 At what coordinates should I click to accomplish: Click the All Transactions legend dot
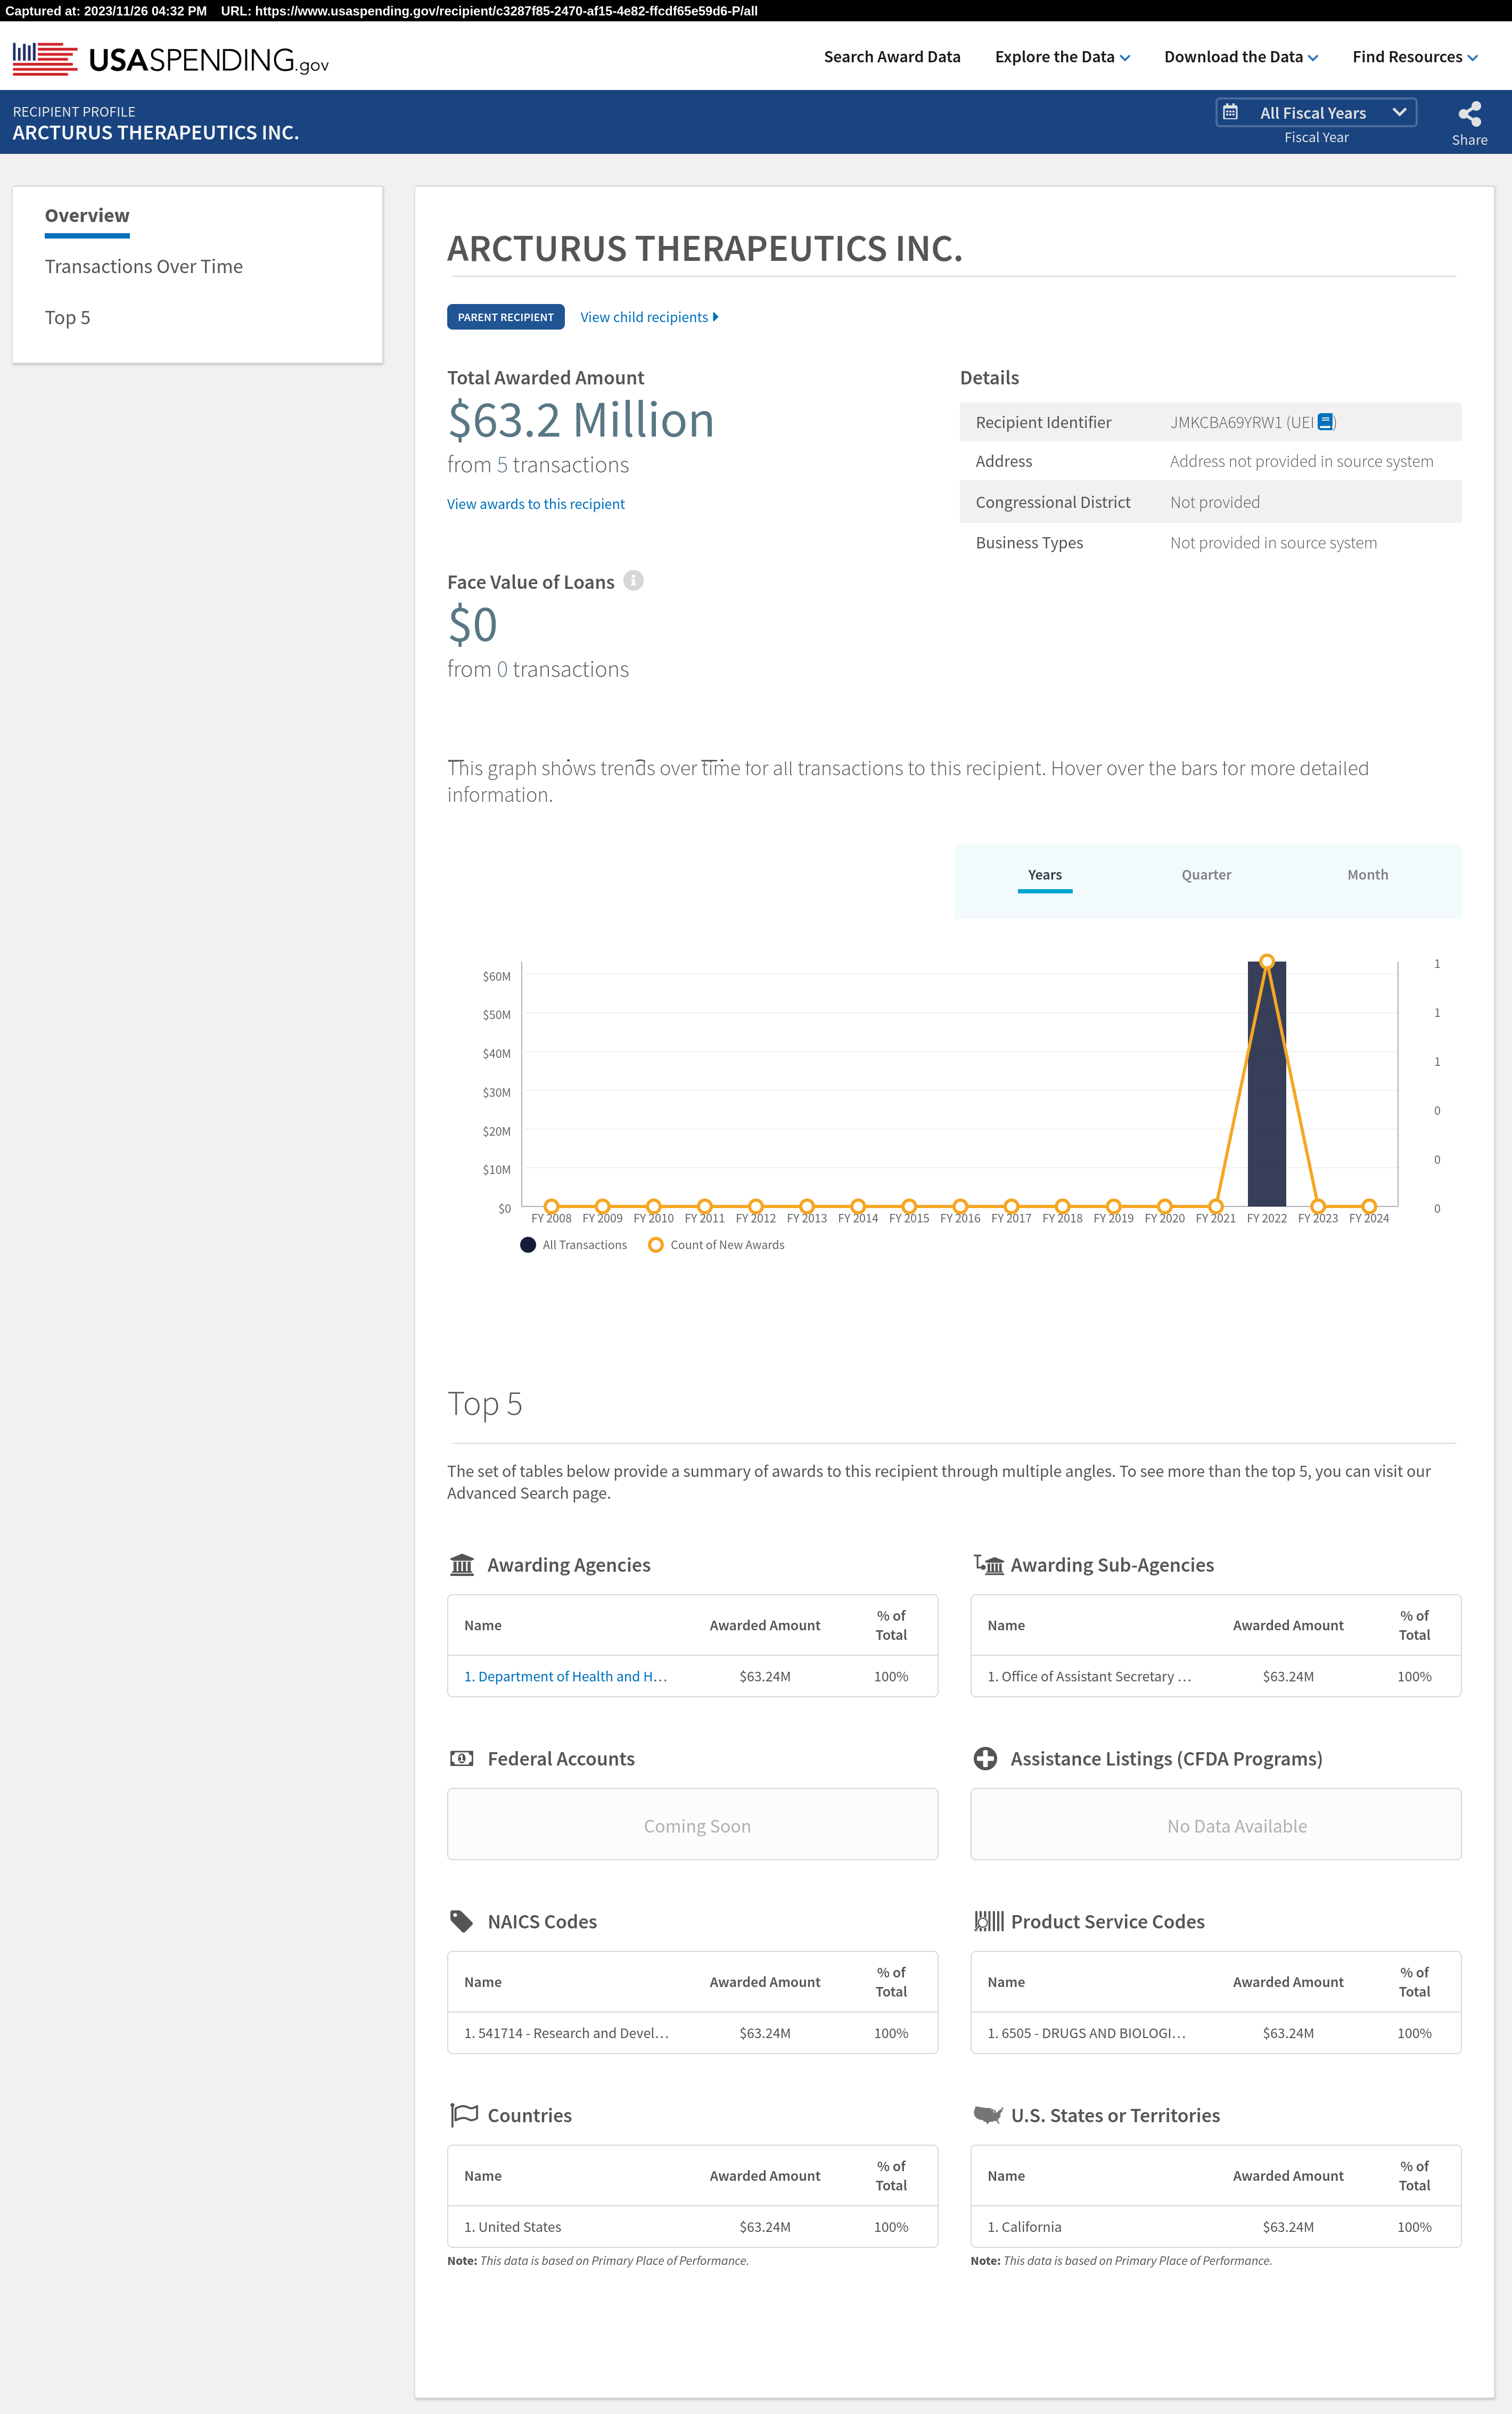click(528, 1245)
